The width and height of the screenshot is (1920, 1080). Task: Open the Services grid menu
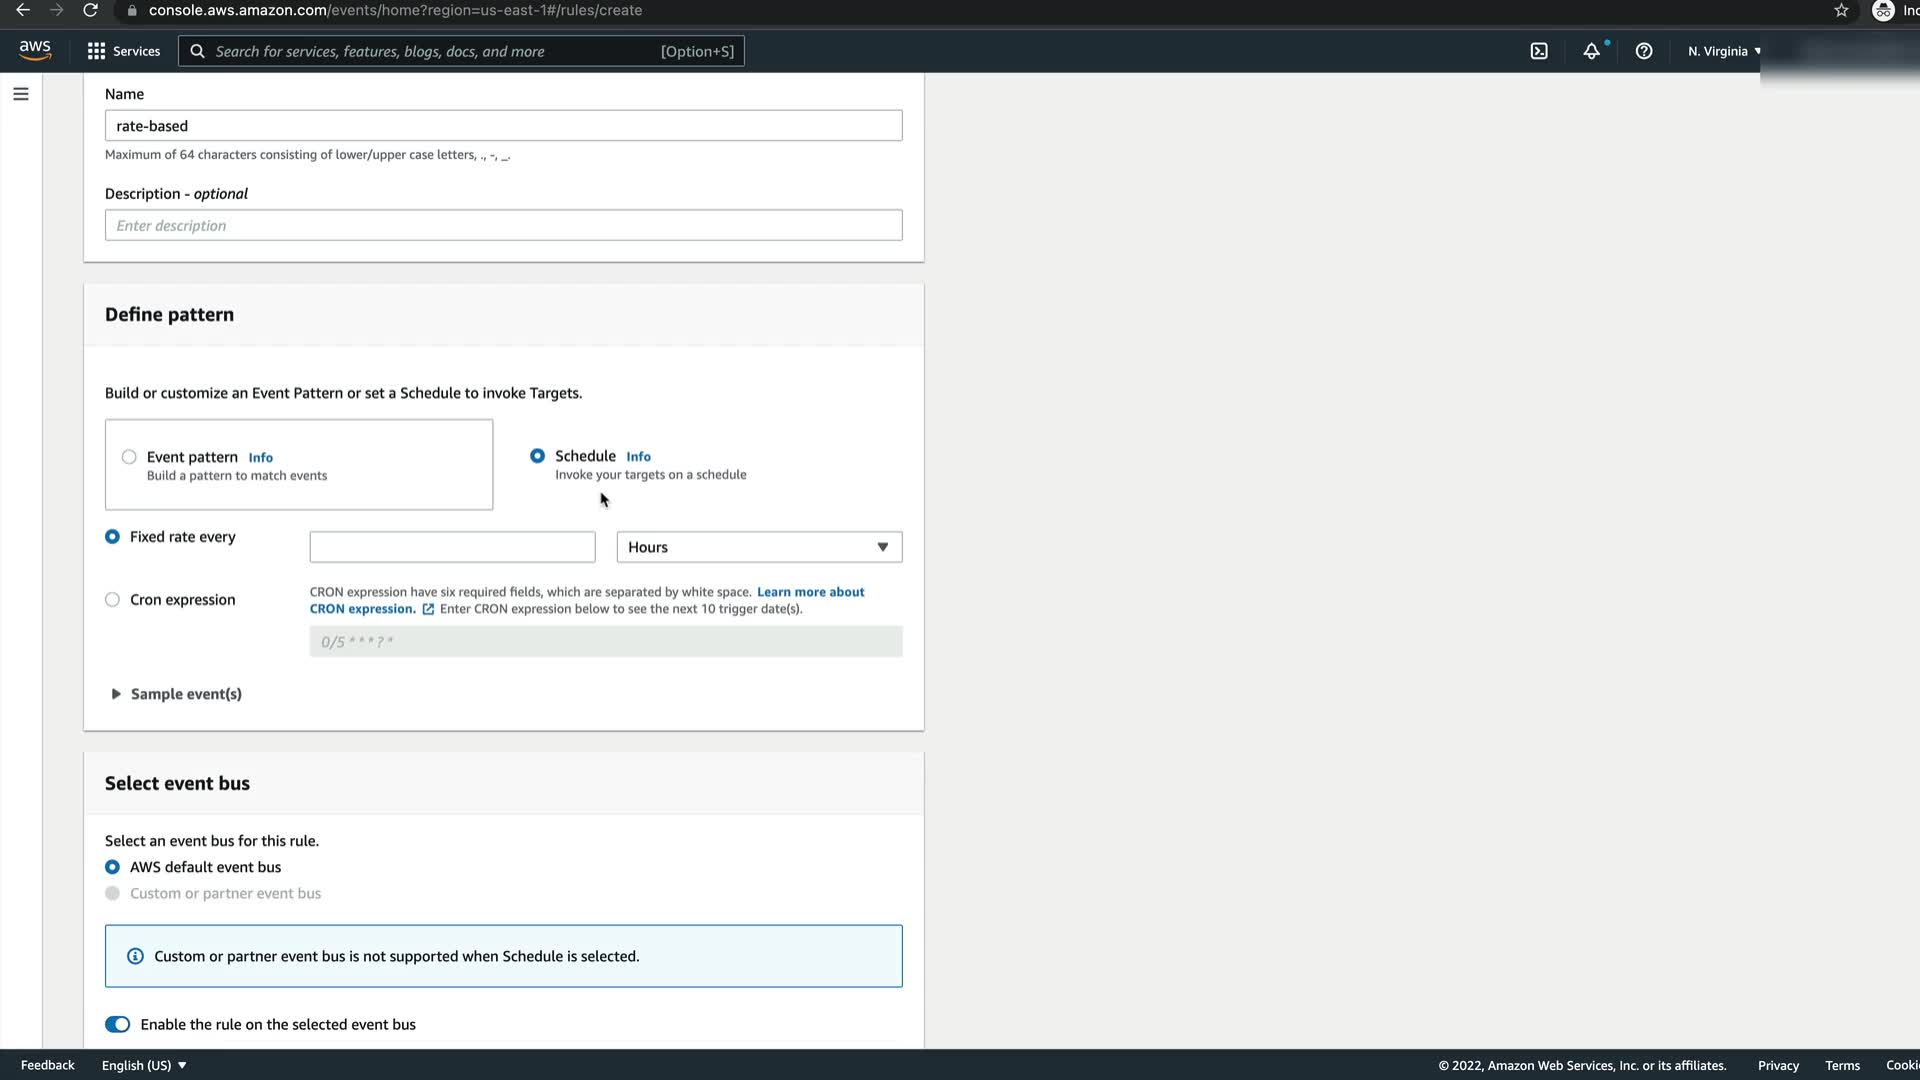point(123,51)
